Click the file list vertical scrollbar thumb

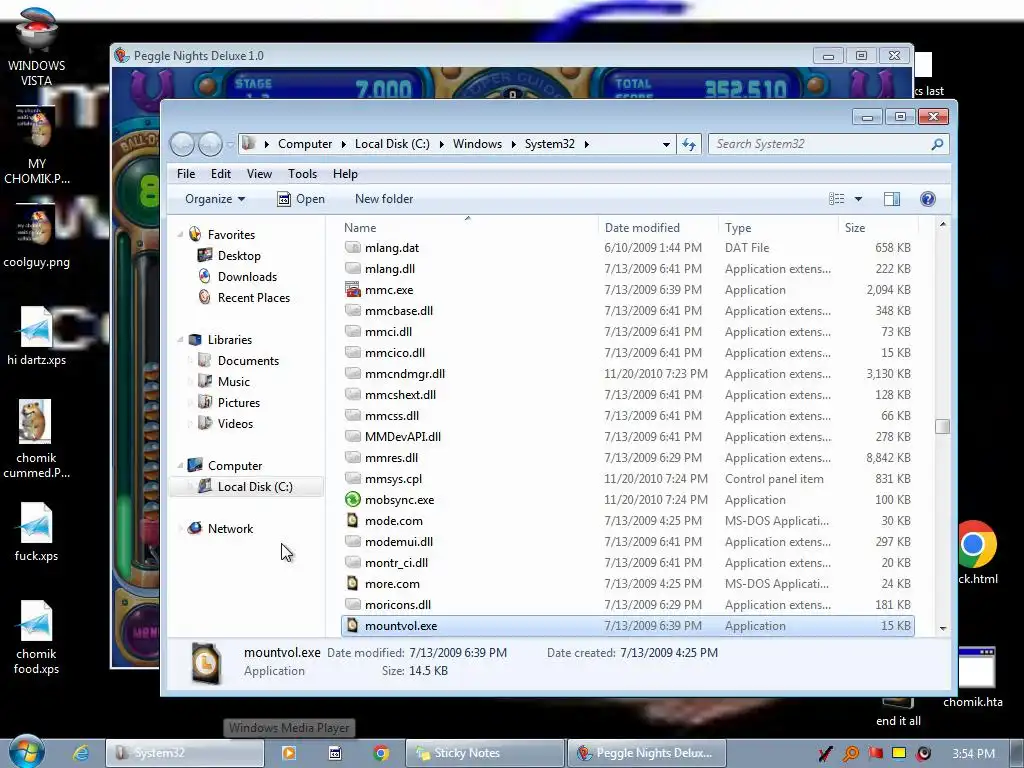[x=942, y=426]
